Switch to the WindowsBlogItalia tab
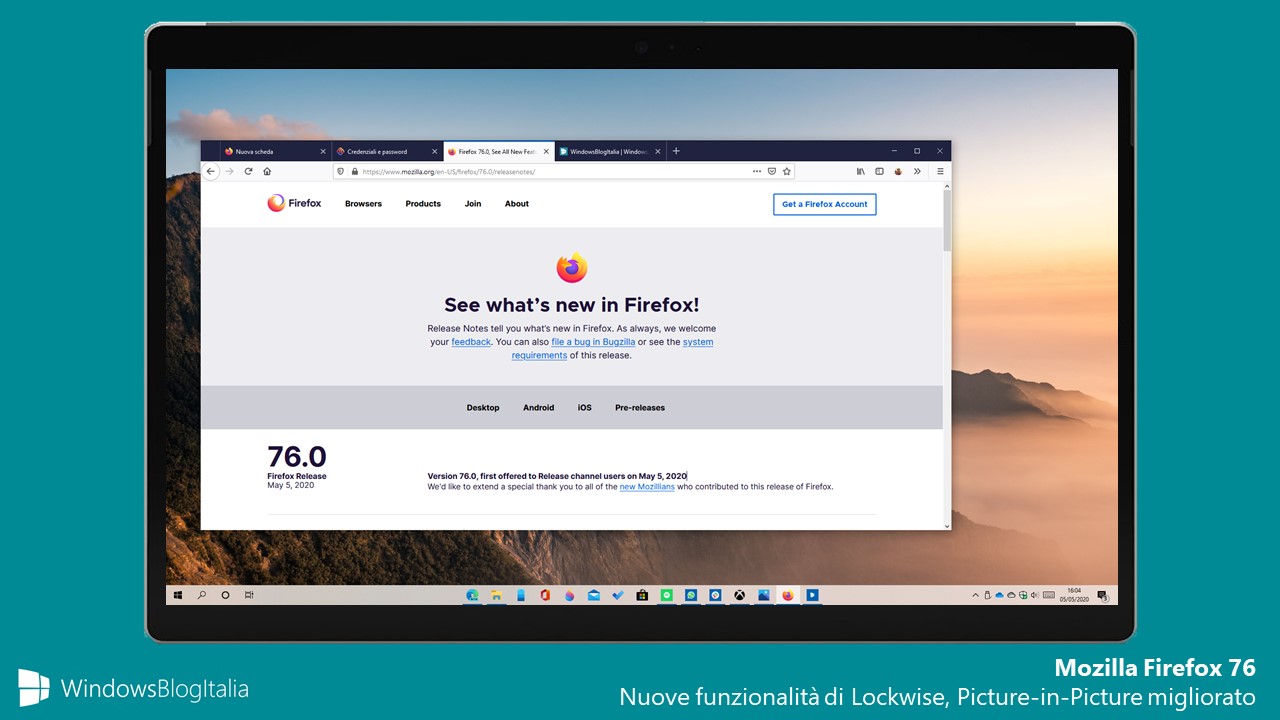Screen dimensions: 1280x720 [609, 151]
